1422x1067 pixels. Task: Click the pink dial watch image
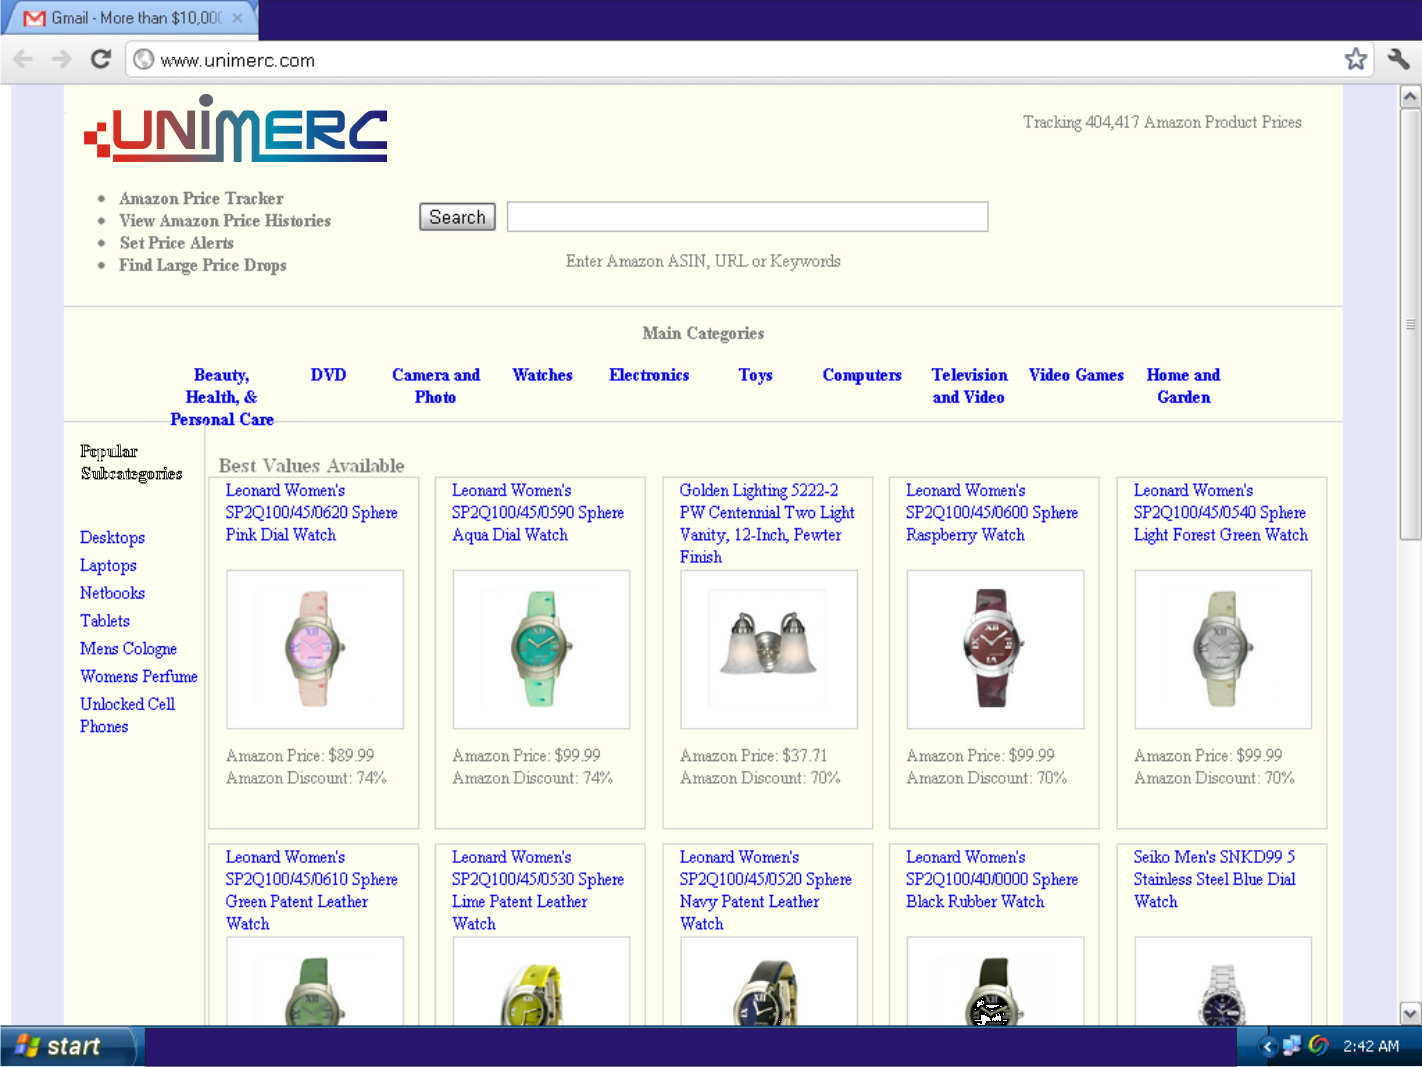coord(315,649)
